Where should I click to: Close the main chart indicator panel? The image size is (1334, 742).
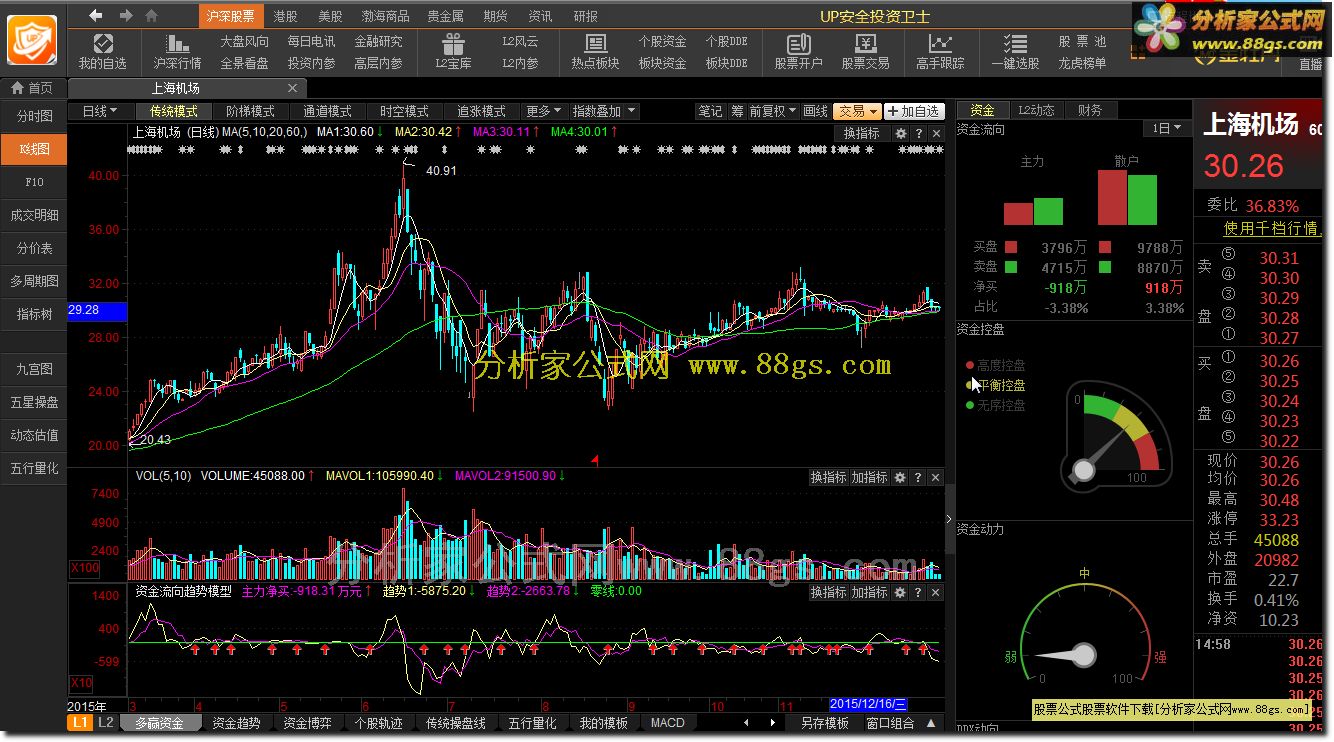point(936,134)
